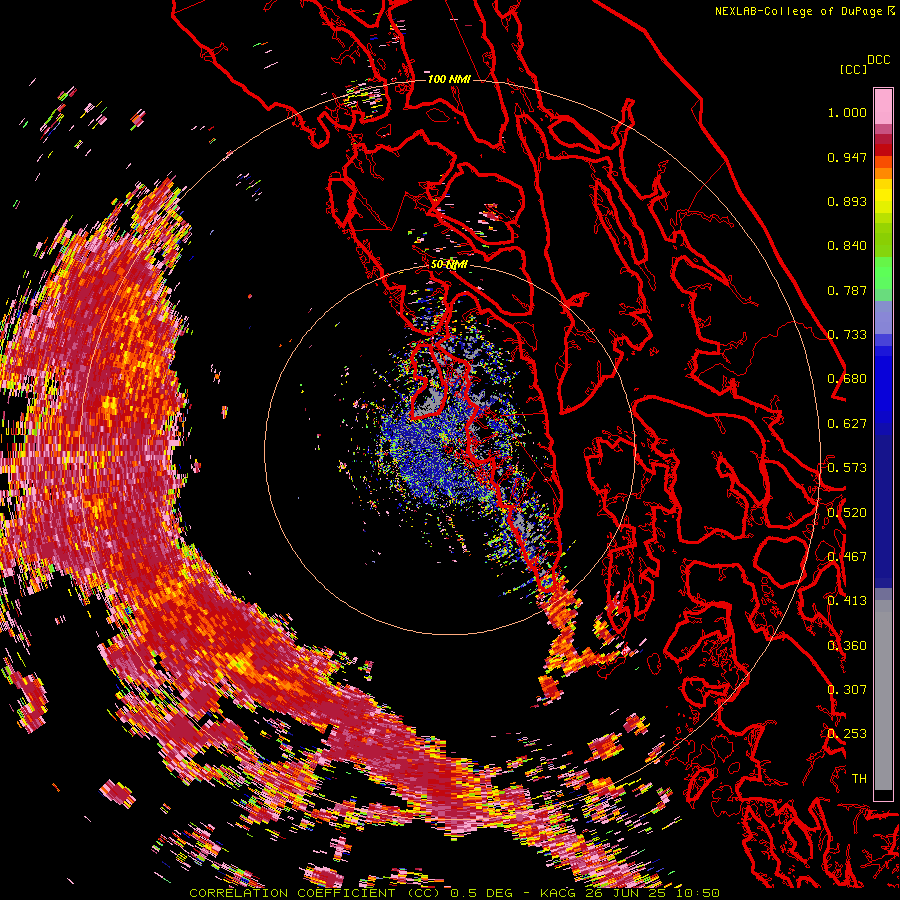Screen dimensions: 900x900
Task: Select the 0.787 scale value
Action: click(847, 290)
